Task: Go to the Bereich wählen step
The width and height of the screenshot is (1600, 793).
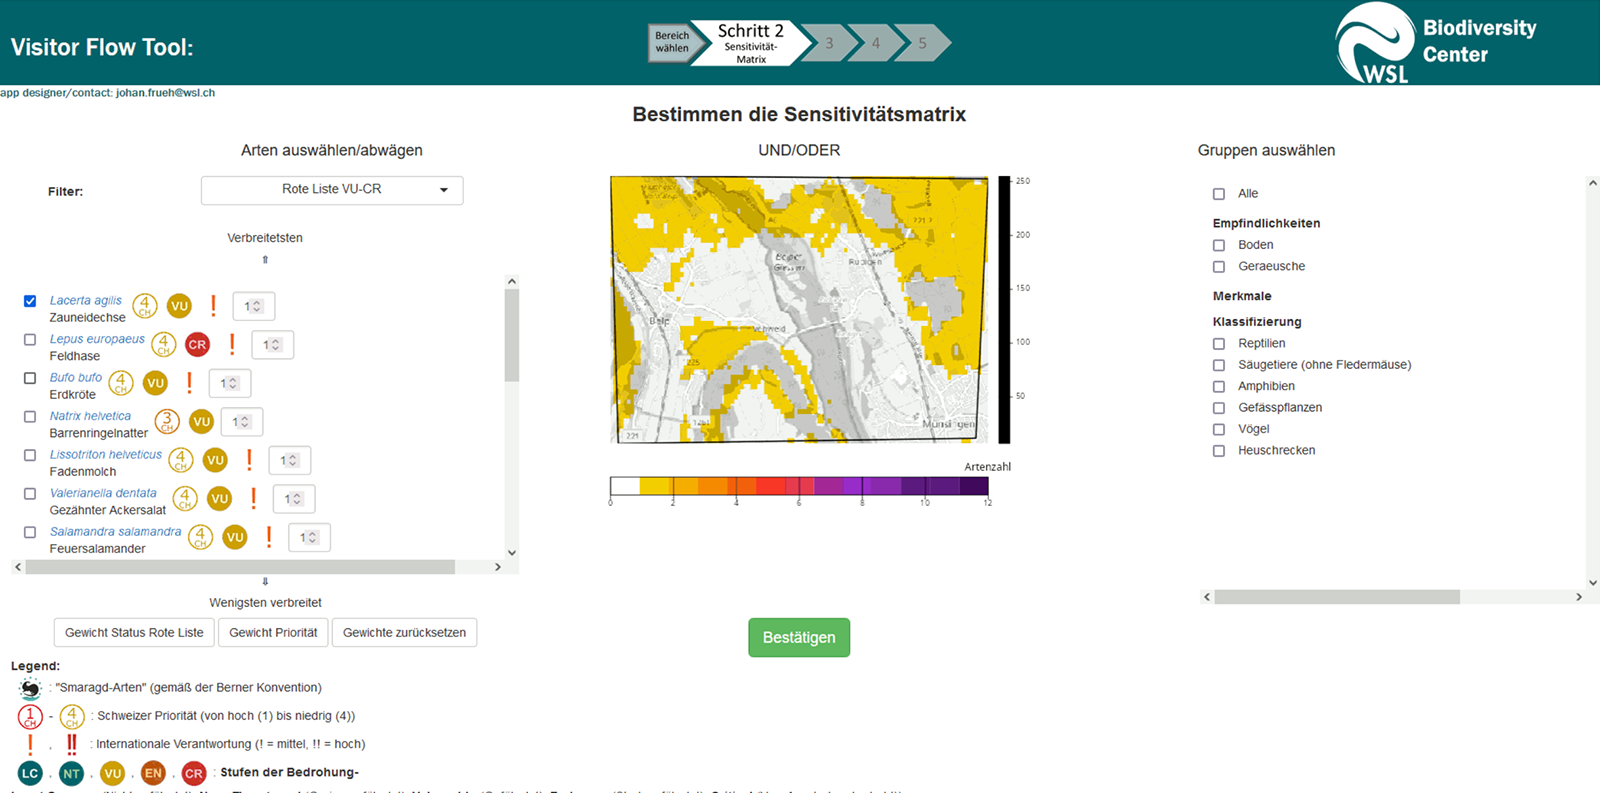Action: pos(672,43)
